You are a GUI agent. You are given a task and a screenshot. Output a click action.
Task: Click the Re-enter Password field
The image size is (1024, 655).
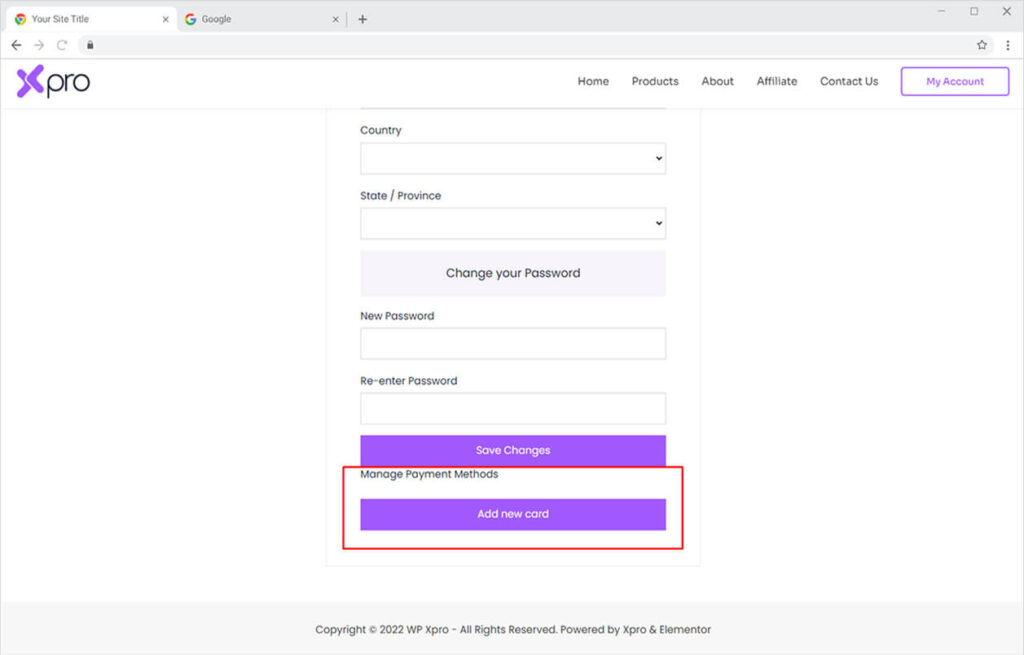512,408
